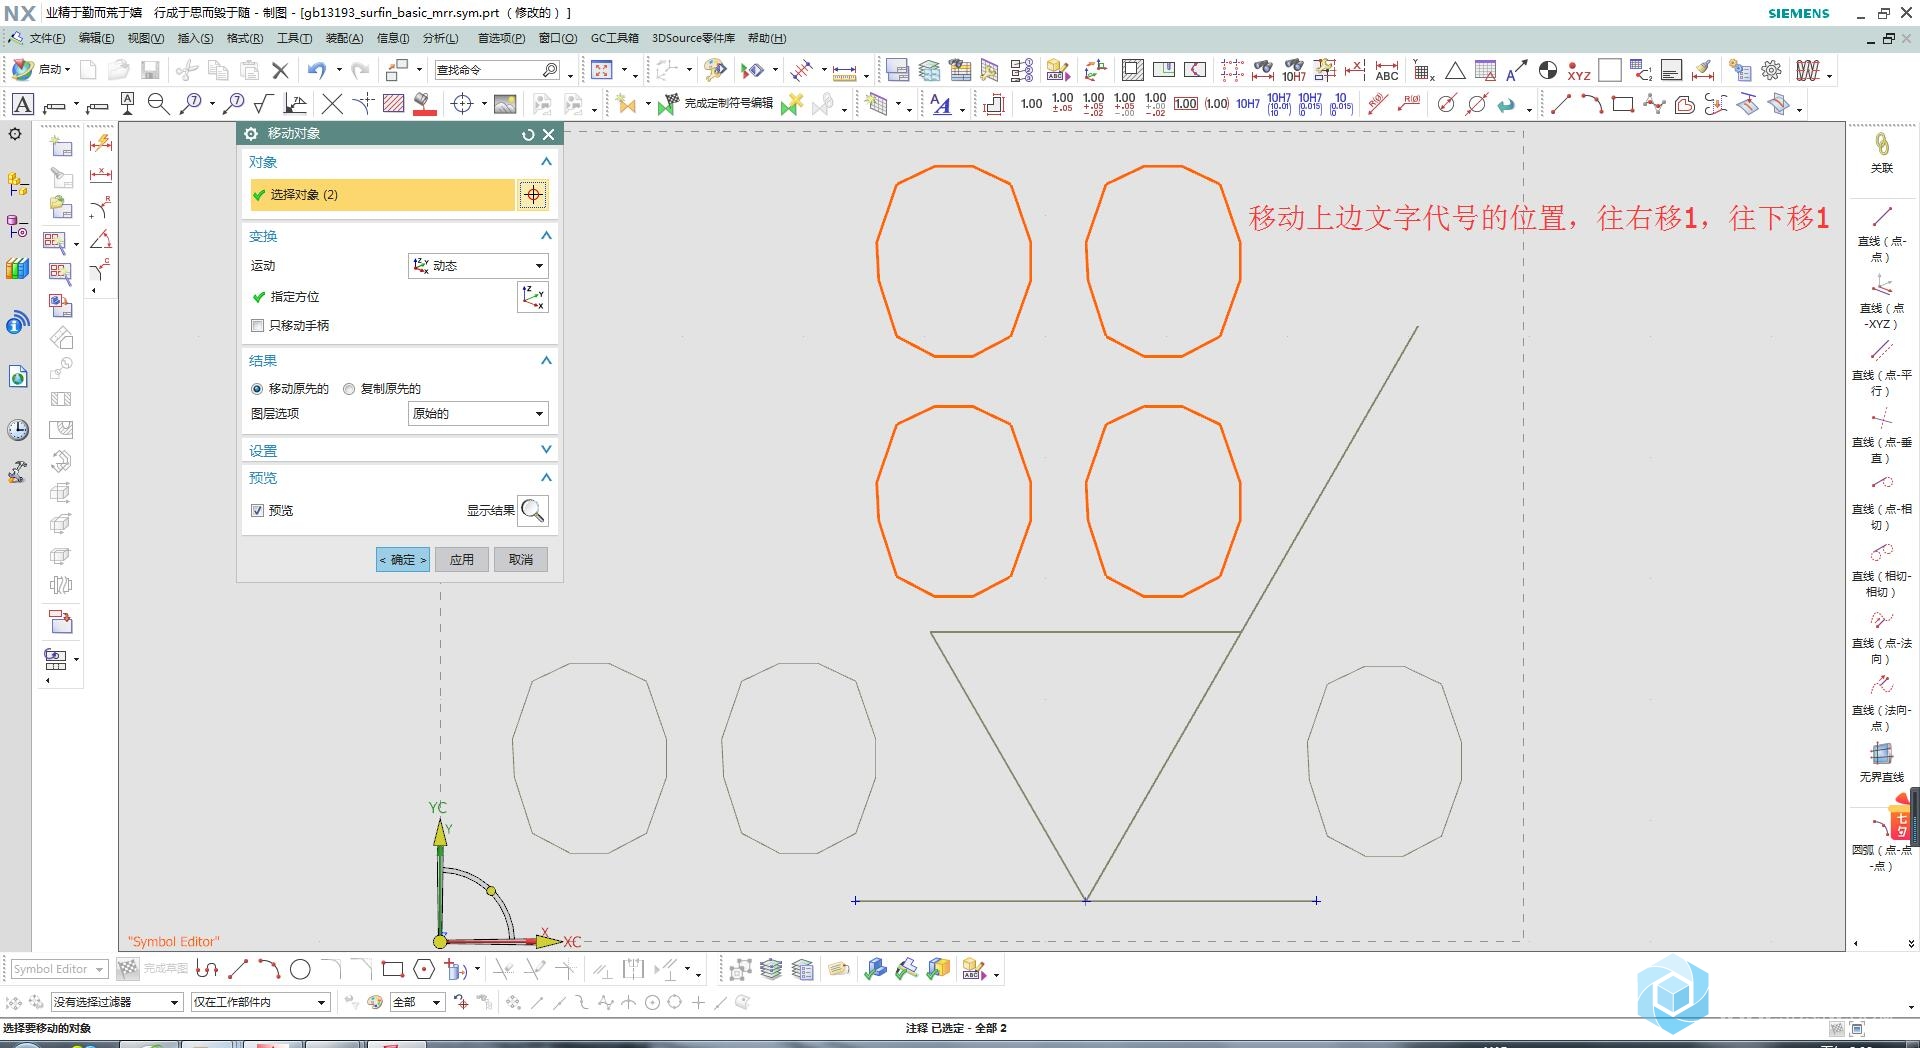1920x1048 pixels.
Task: Select the Note text 'A' tool
Action: click(x=22, y=104)
